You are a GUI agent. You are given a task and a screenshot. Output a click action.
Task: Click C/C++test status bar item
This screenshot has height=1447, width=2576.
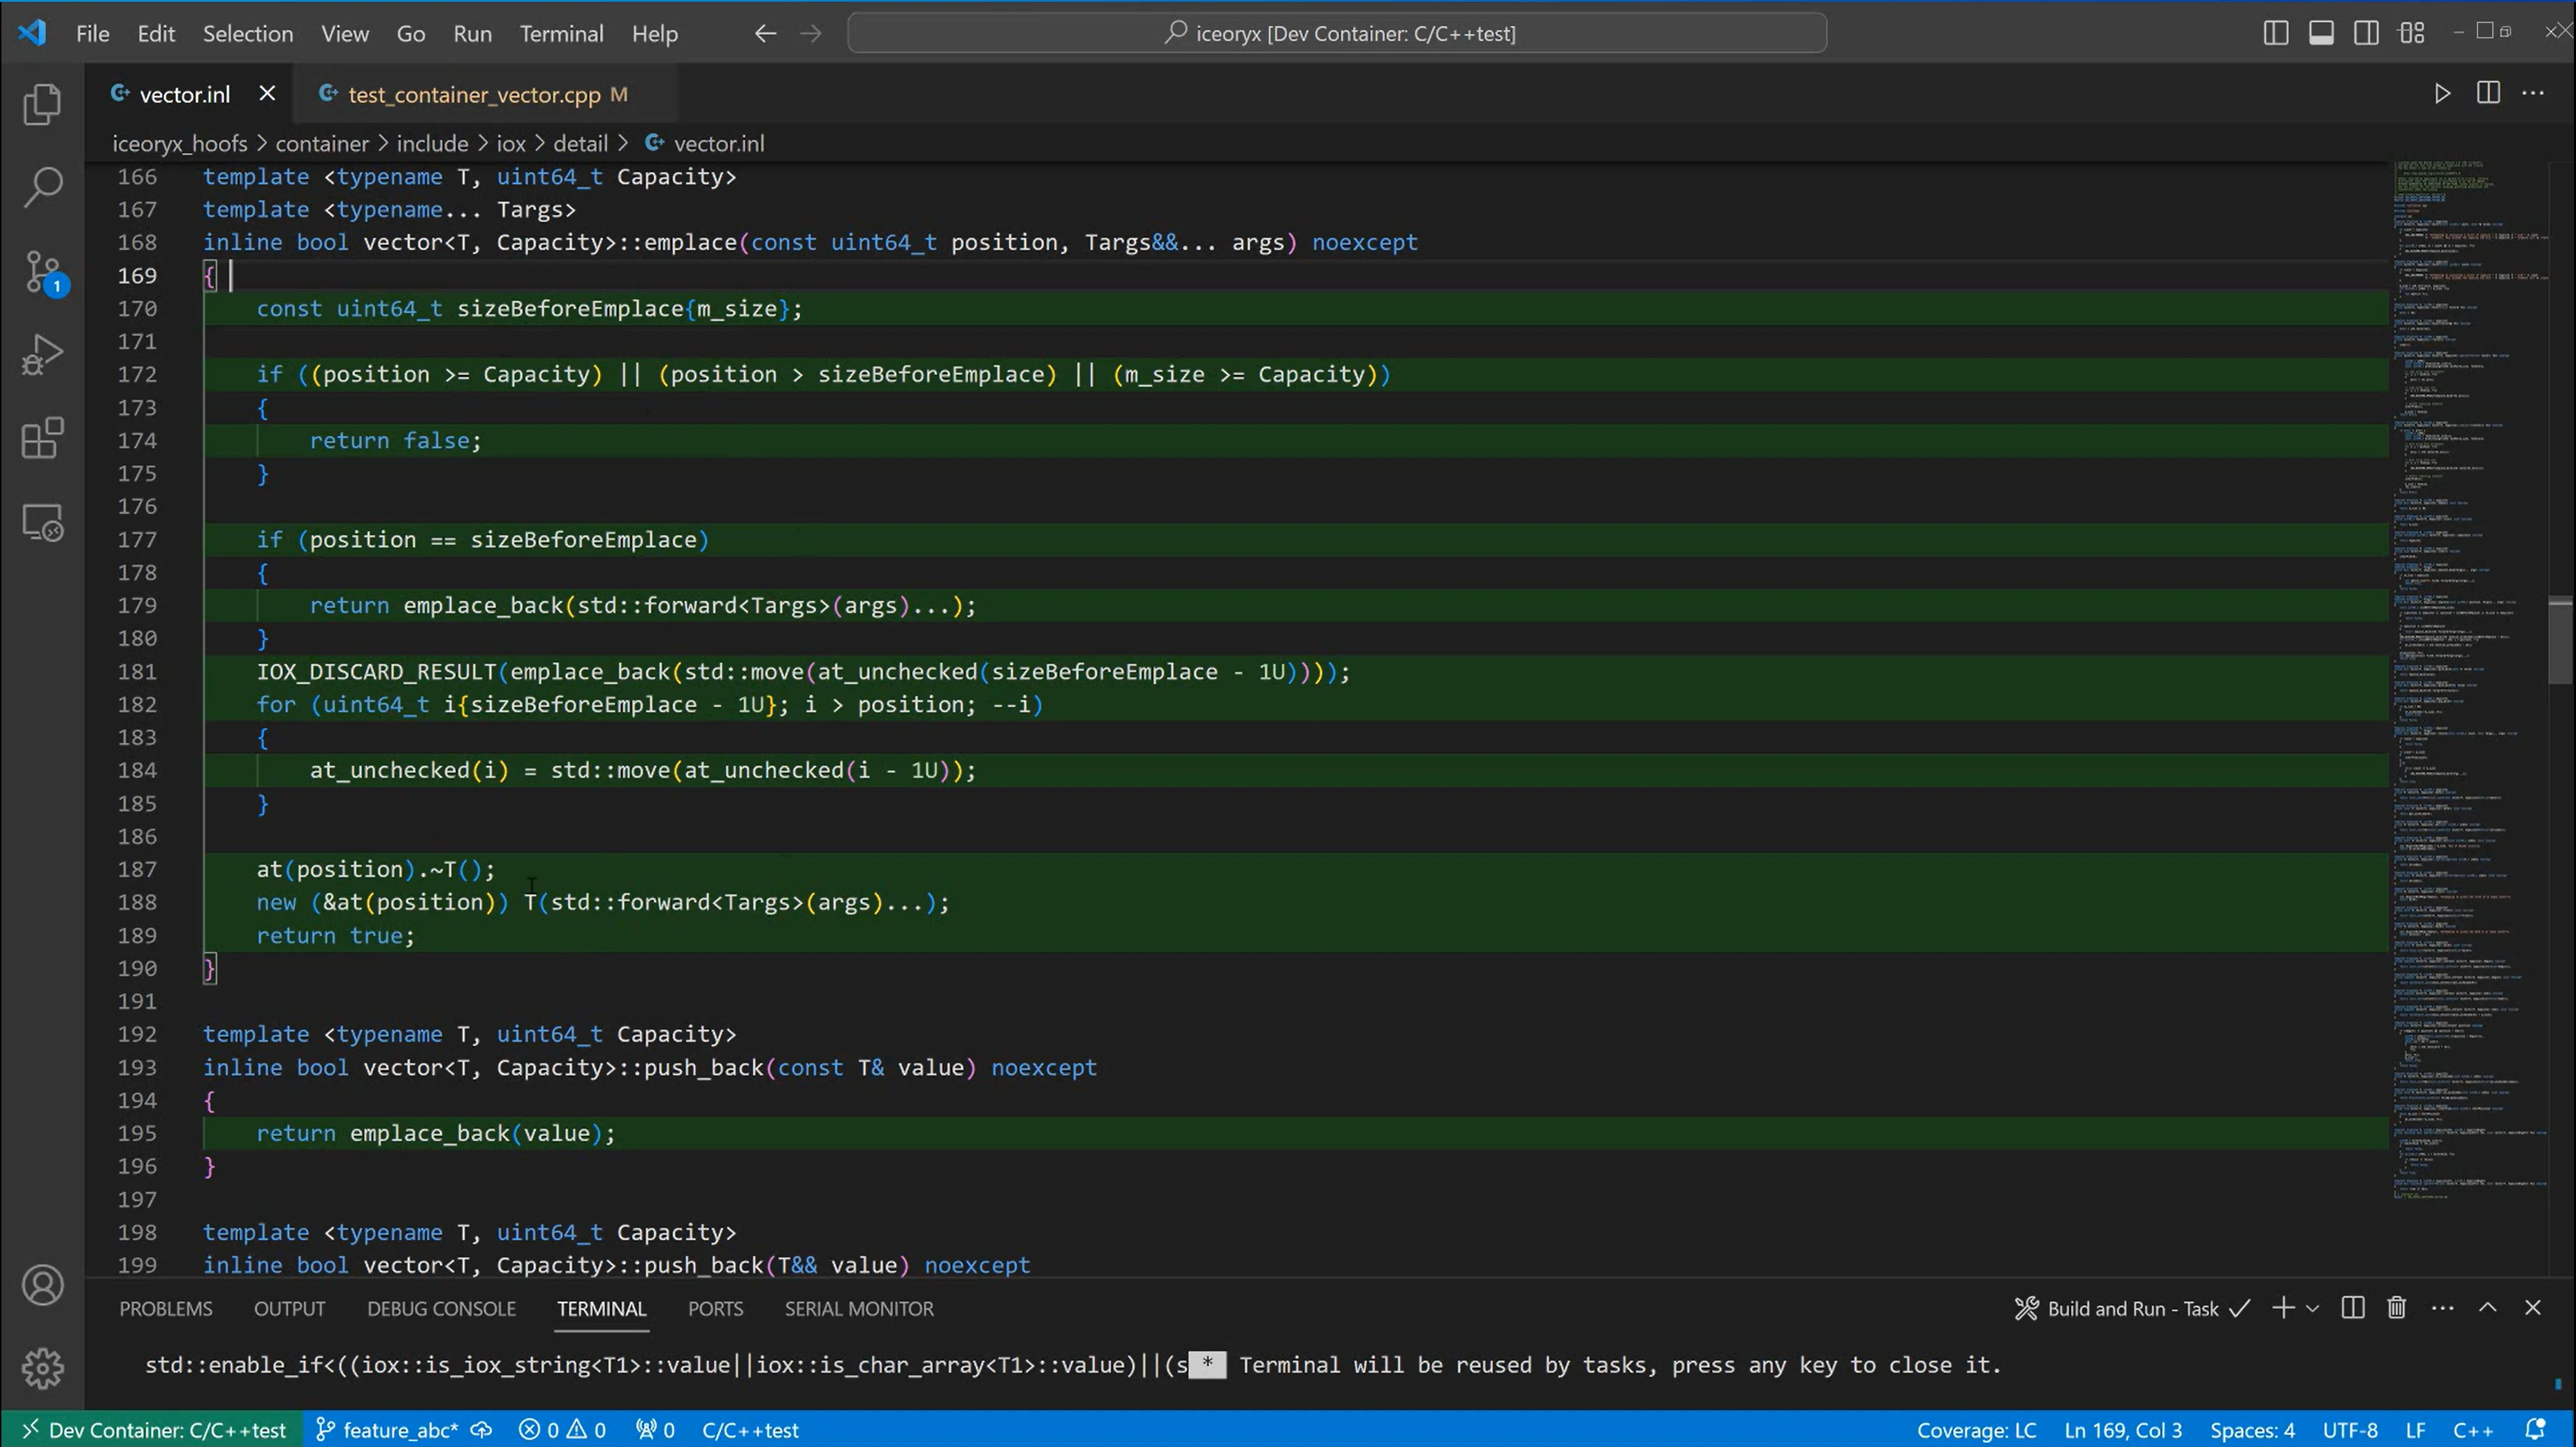(750, 1430)
